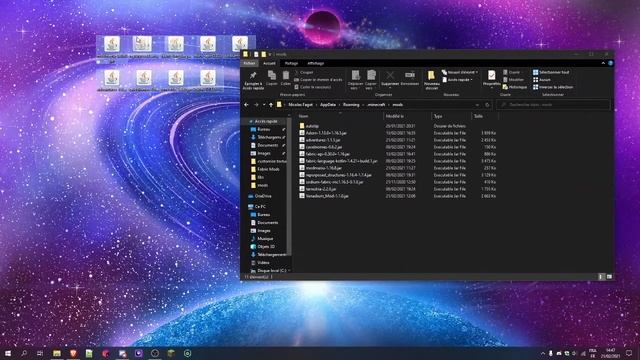Open Propriétés from the ribbon
The width and height of the screenshot is (640, 360).
[491, 78]
